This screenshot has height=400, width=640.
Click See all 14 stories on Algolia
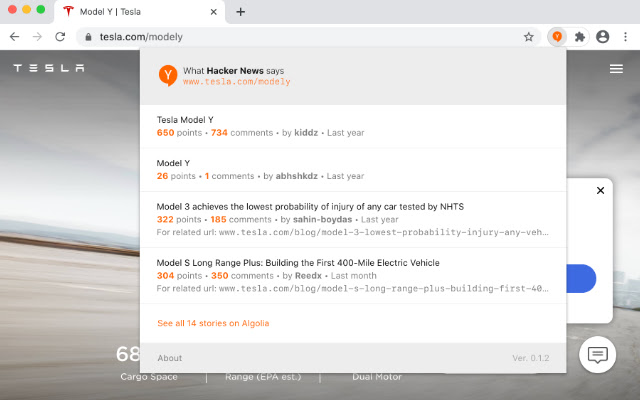click(213, 323)
